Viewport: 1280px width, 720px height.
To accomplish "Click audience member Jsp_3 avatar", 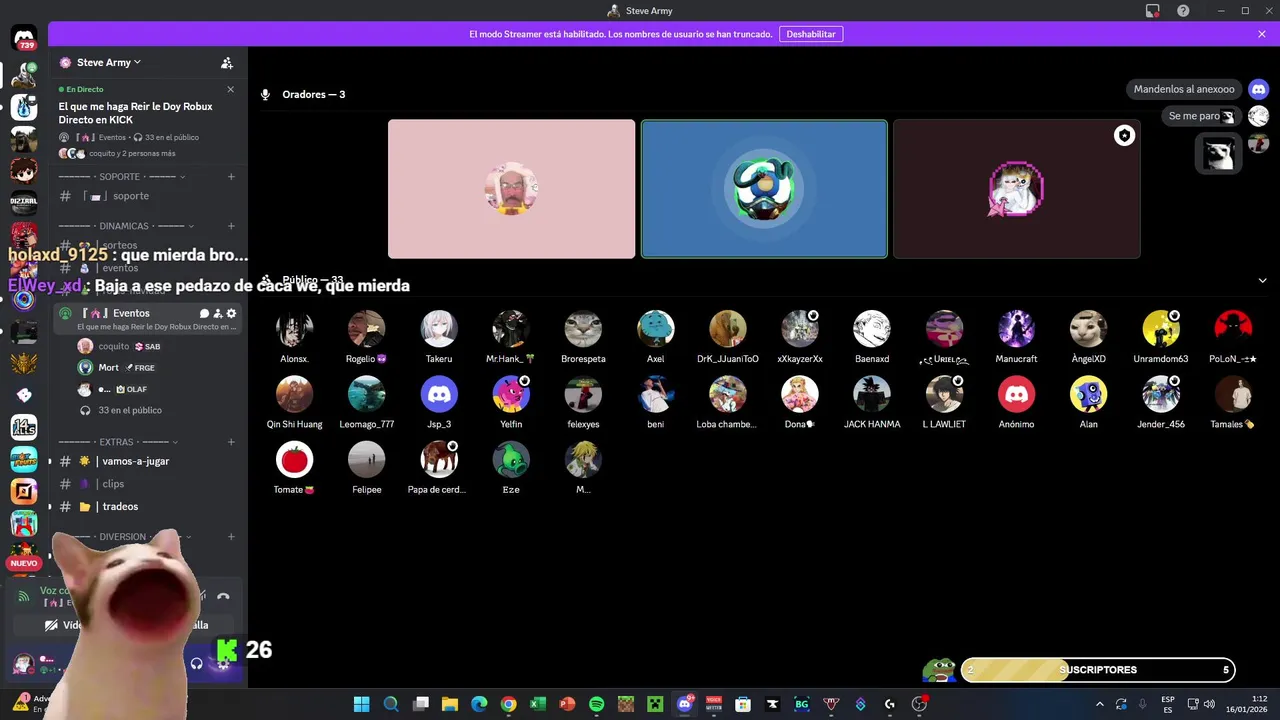I will (439, 395).
